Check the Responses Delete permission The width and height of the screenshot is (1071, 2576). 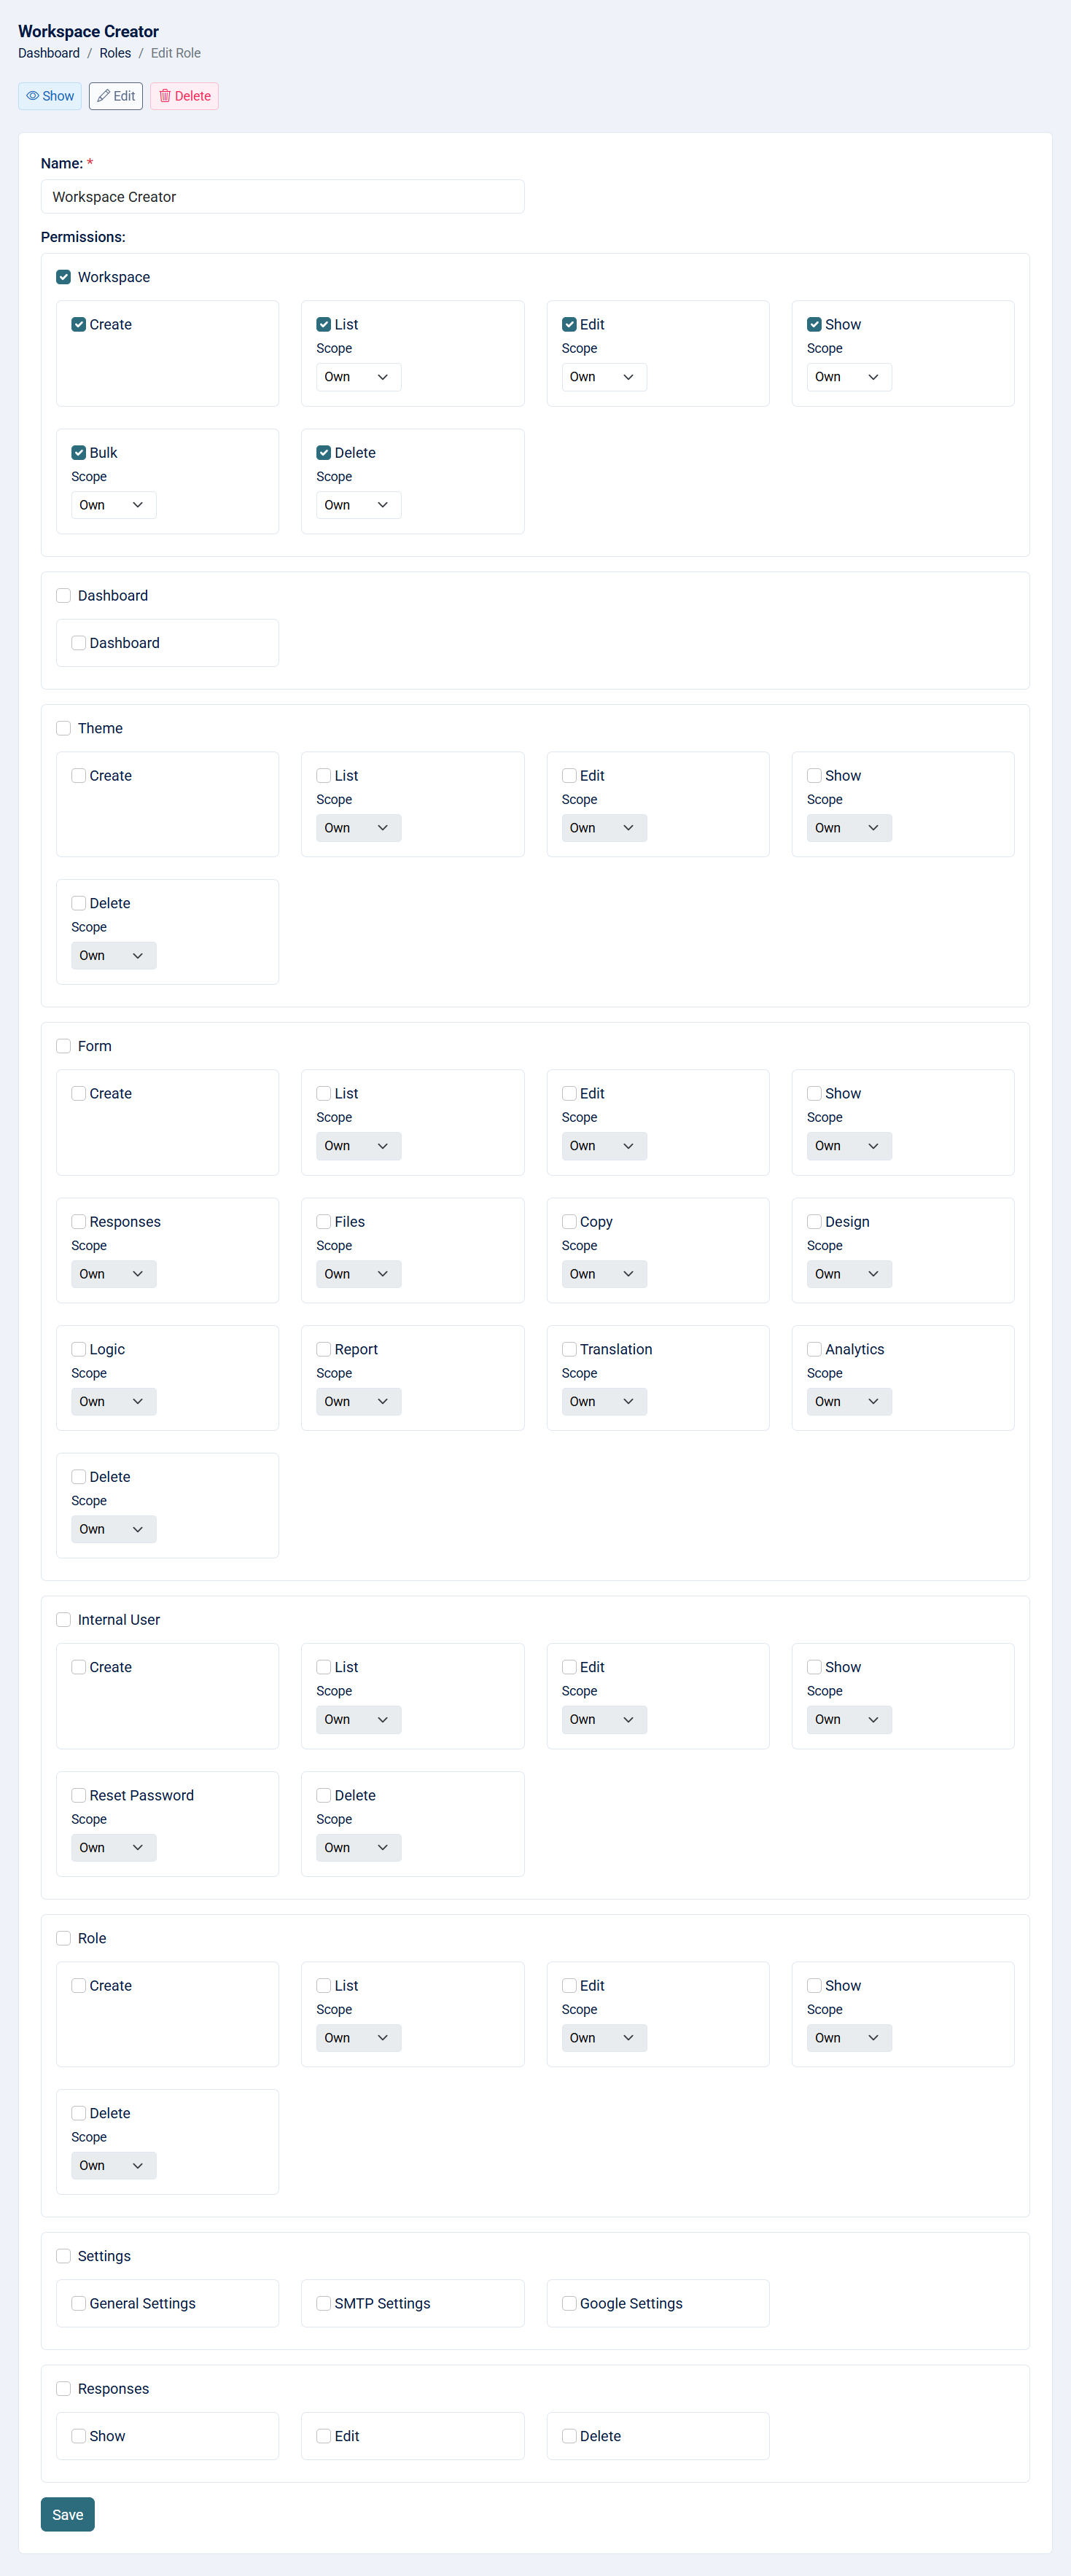pos(569,2435)
